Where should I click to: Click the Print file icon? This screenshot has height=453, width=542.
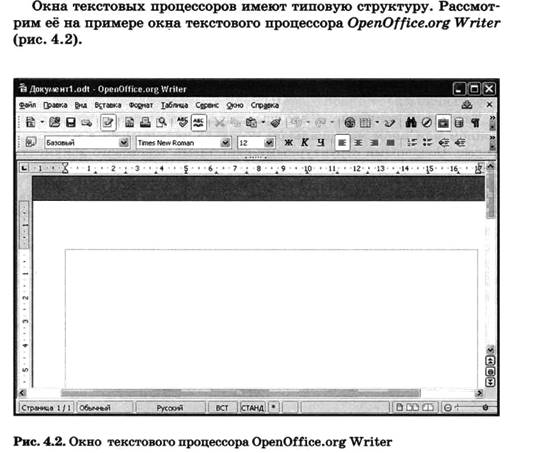(x=145, y=122)
